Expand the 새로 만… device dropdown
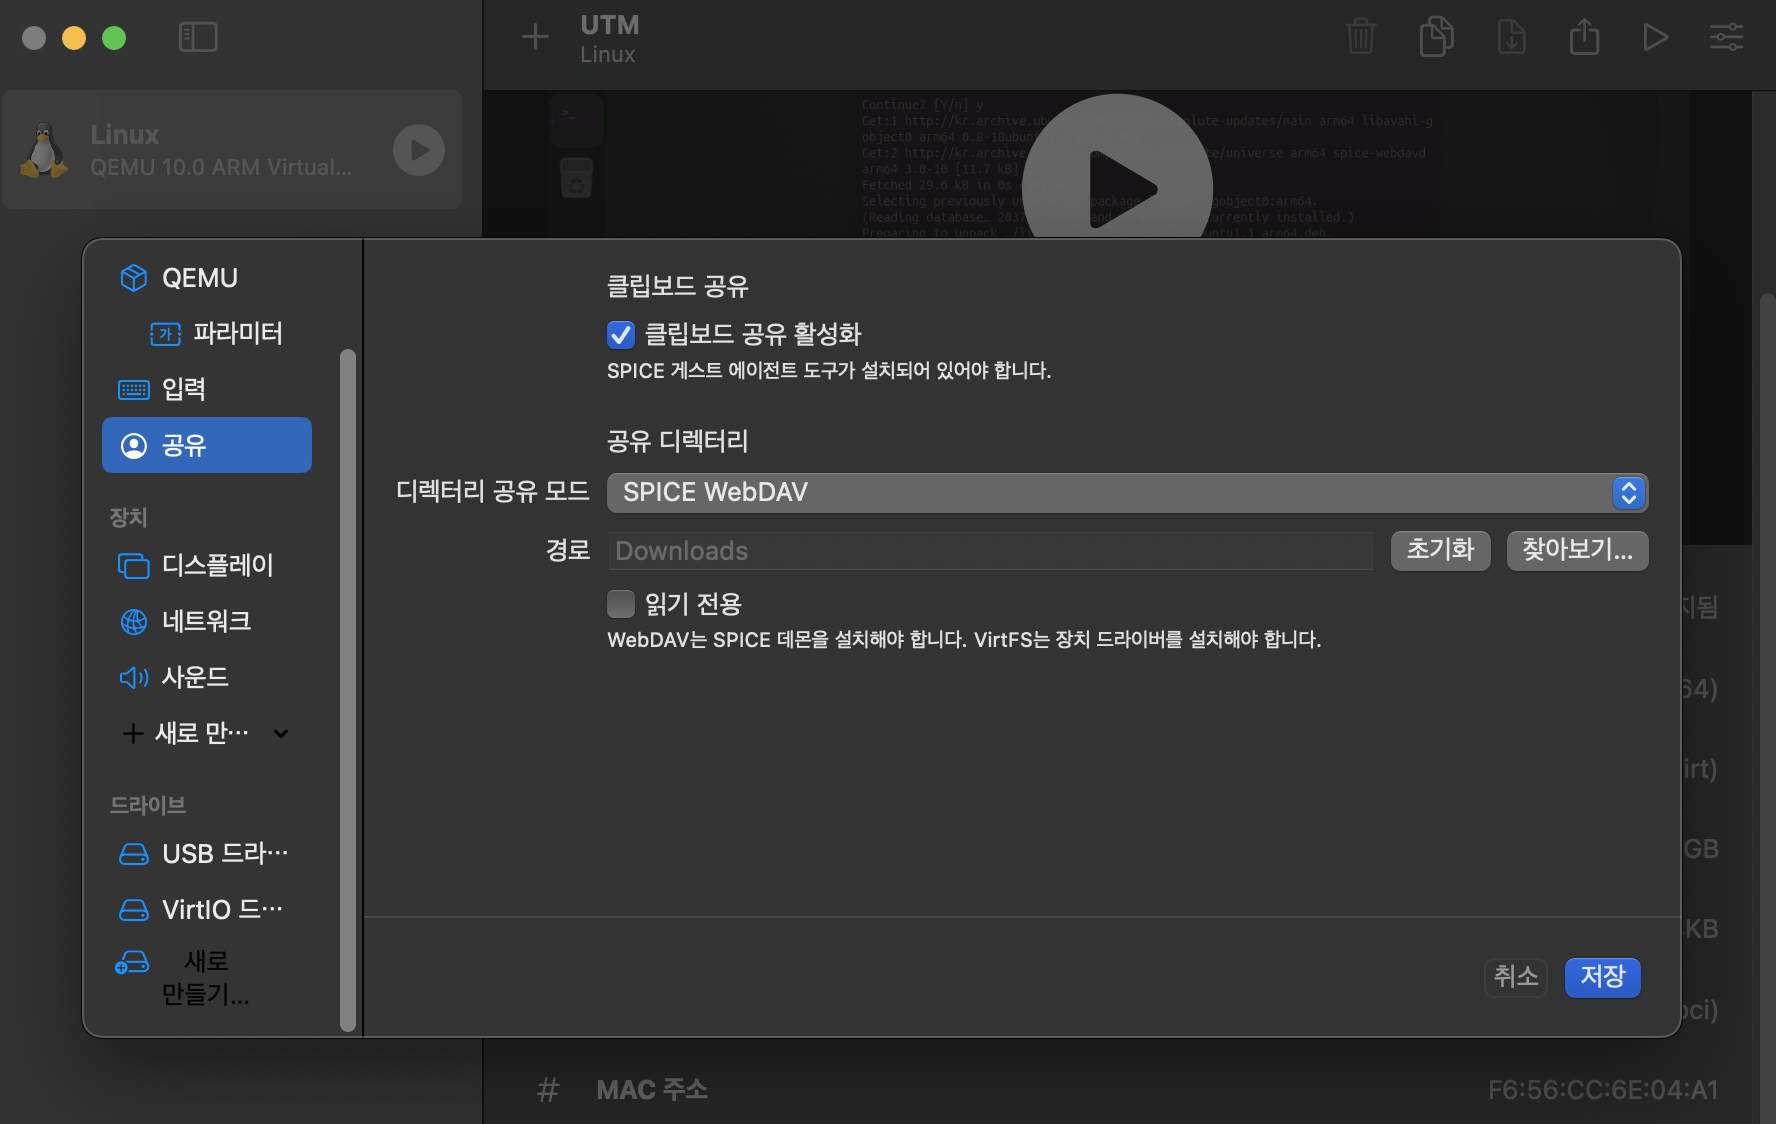This screenshot has width=1776, height=1124. 206,733
